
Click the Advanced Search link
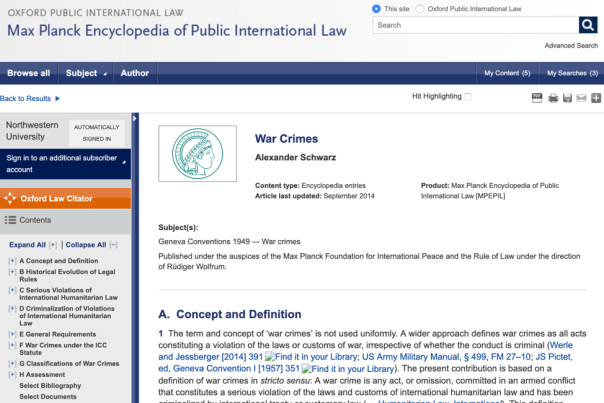click(571, 45)
